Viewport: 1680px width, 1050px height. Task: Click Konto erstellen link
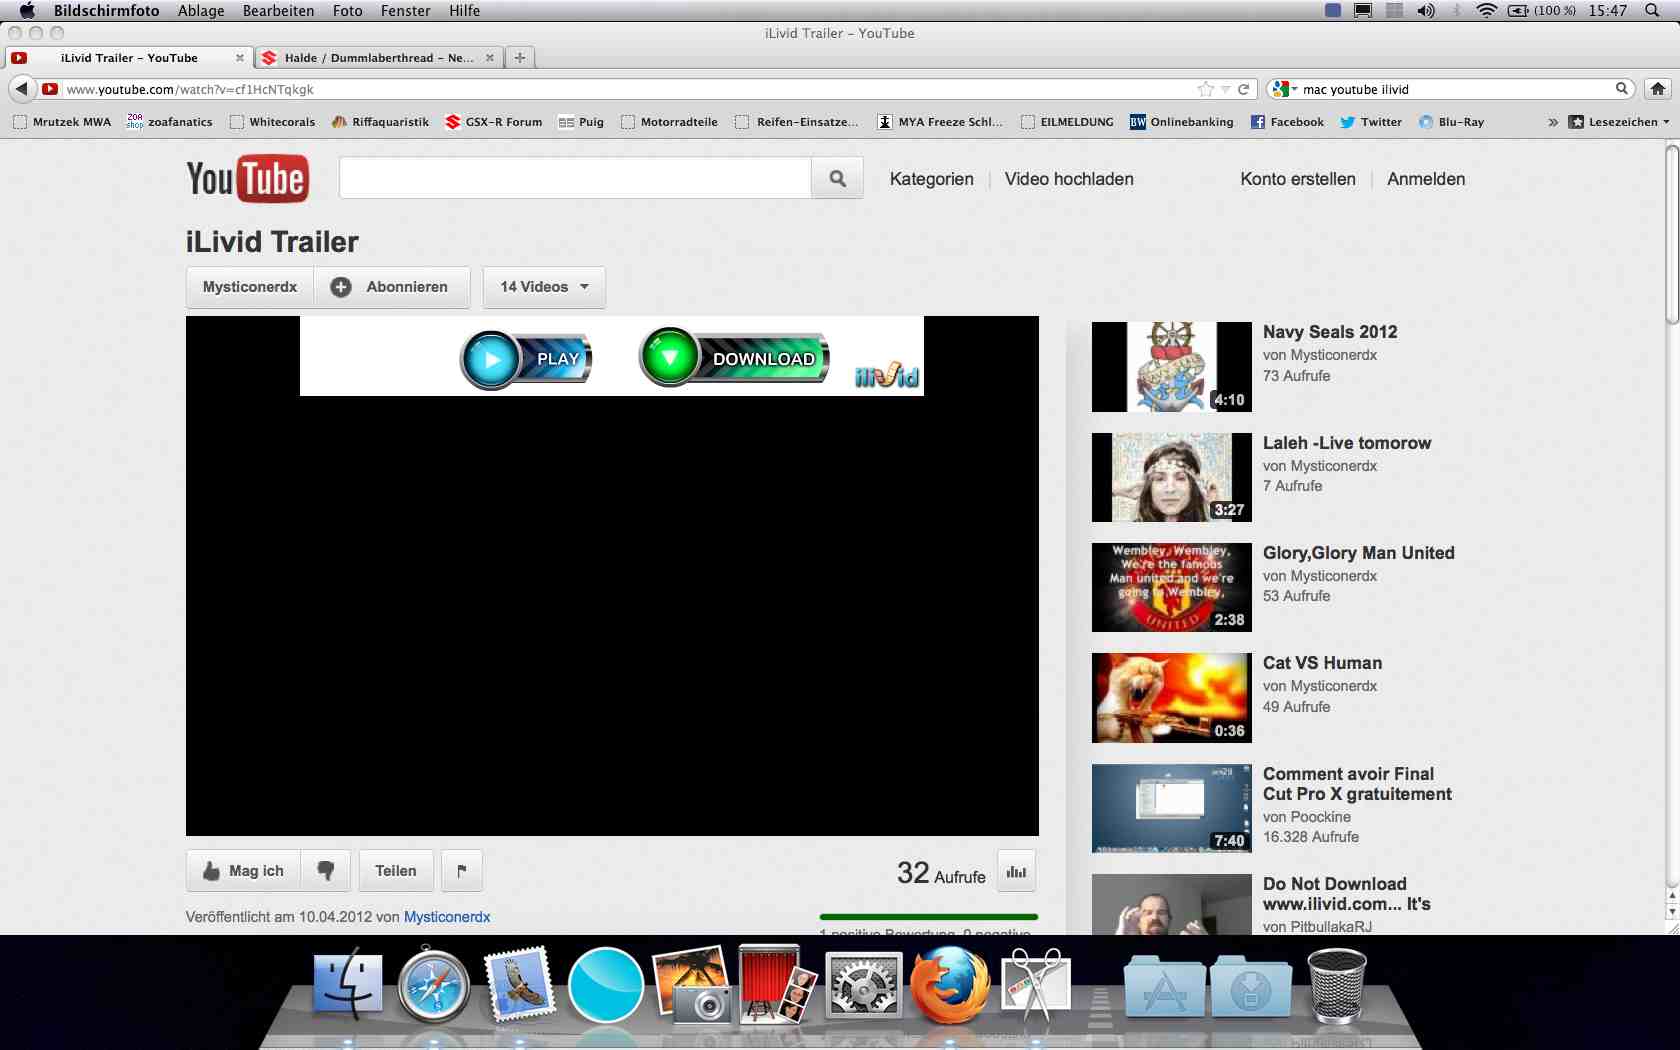click(x=1298, y=179)
